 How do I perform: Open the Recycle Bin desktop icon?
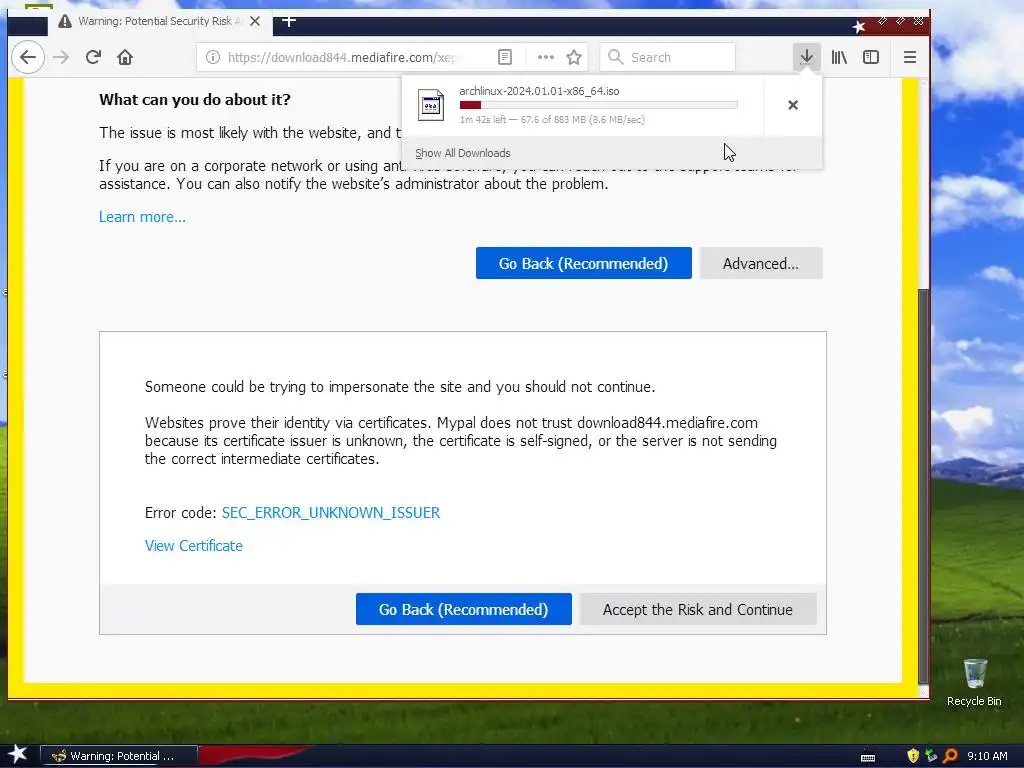click(x=974, y=682)
